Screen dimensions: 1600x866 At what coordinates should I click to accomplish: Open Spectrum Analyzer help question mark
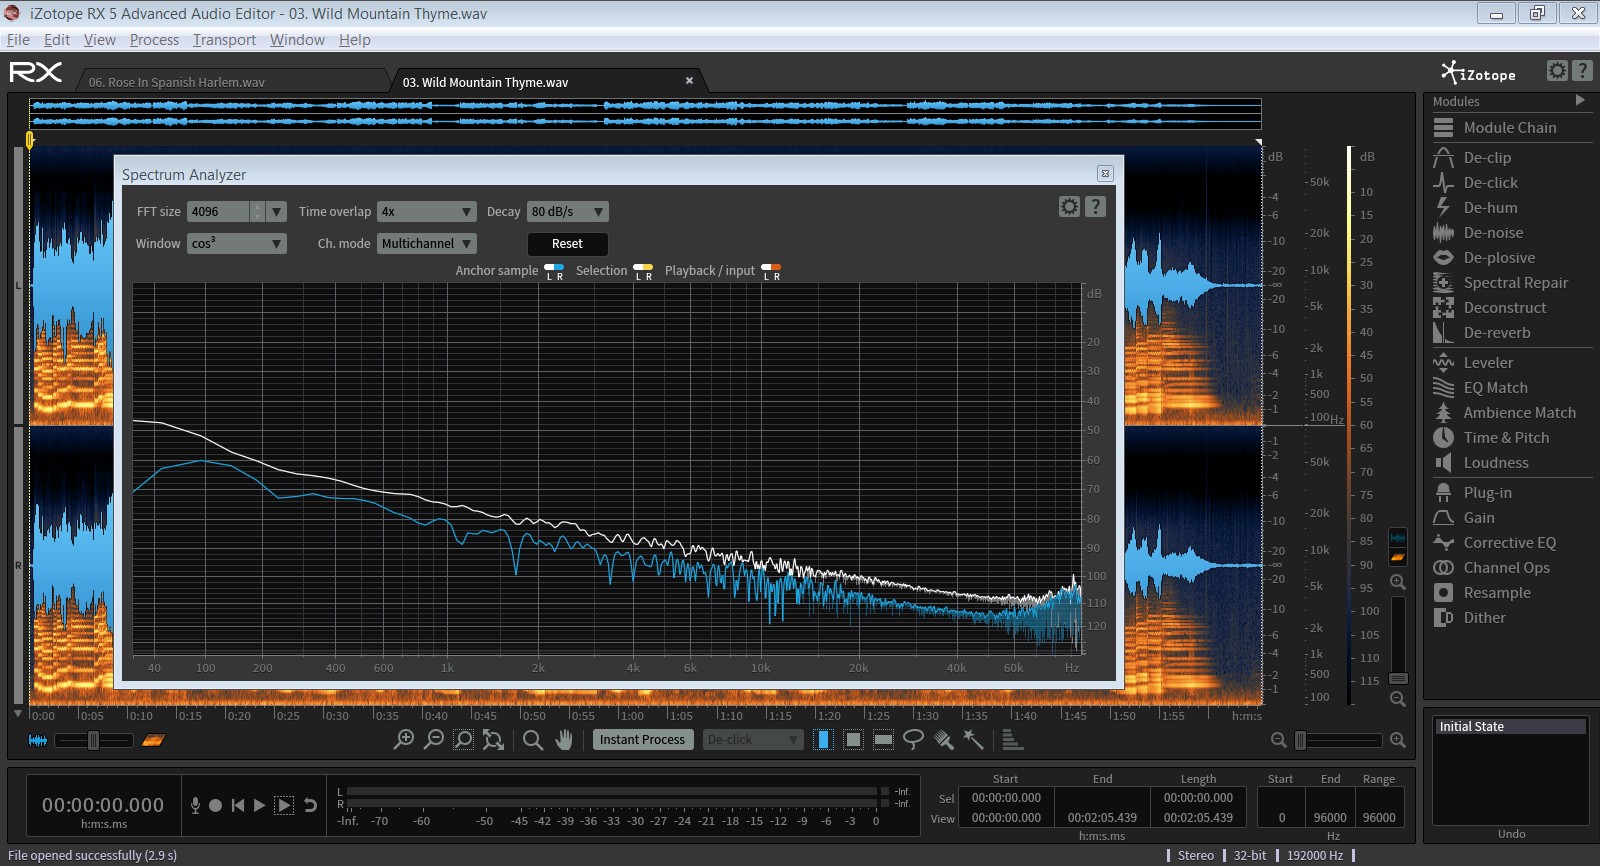[x=1096, y=206]
